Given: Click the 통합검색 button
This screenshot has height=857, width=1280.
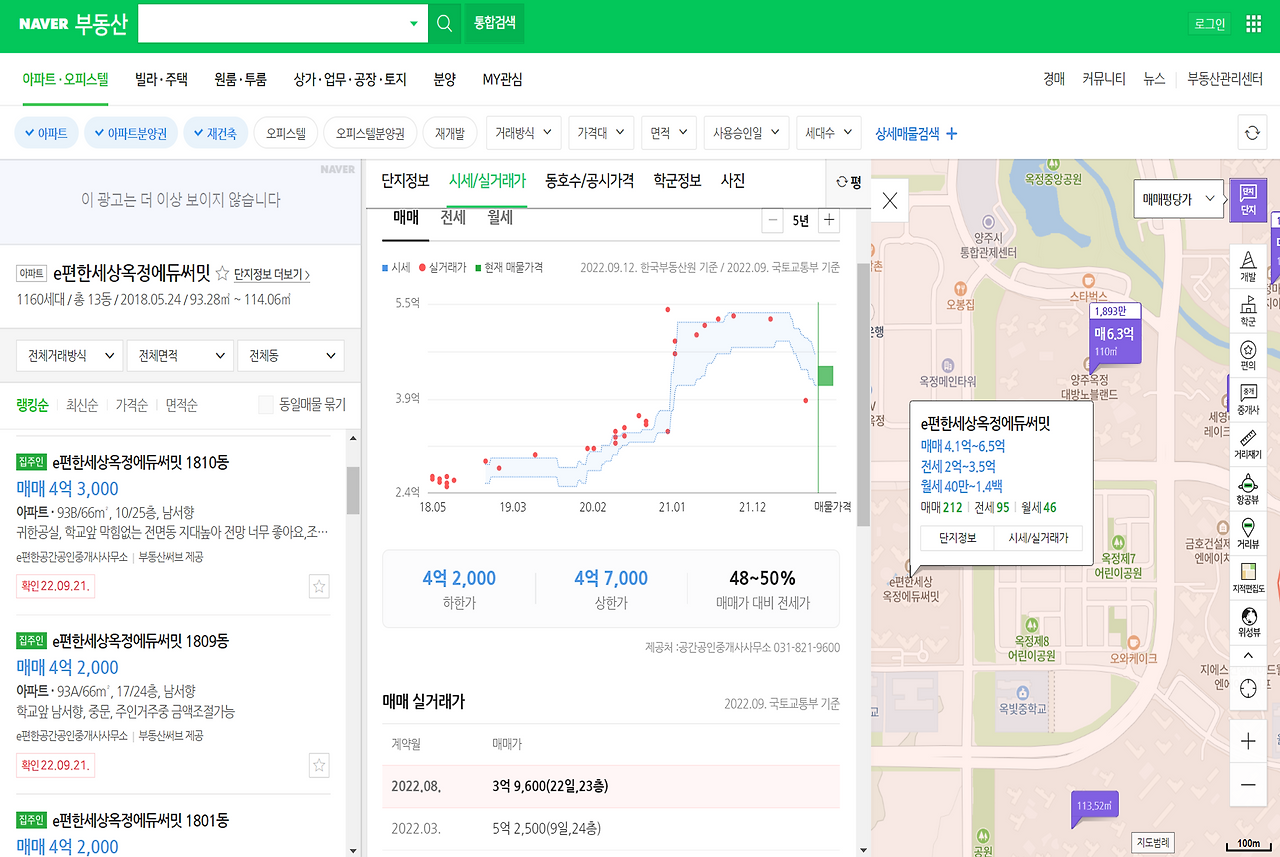Looking at the screenshot, I should point(494,23).
